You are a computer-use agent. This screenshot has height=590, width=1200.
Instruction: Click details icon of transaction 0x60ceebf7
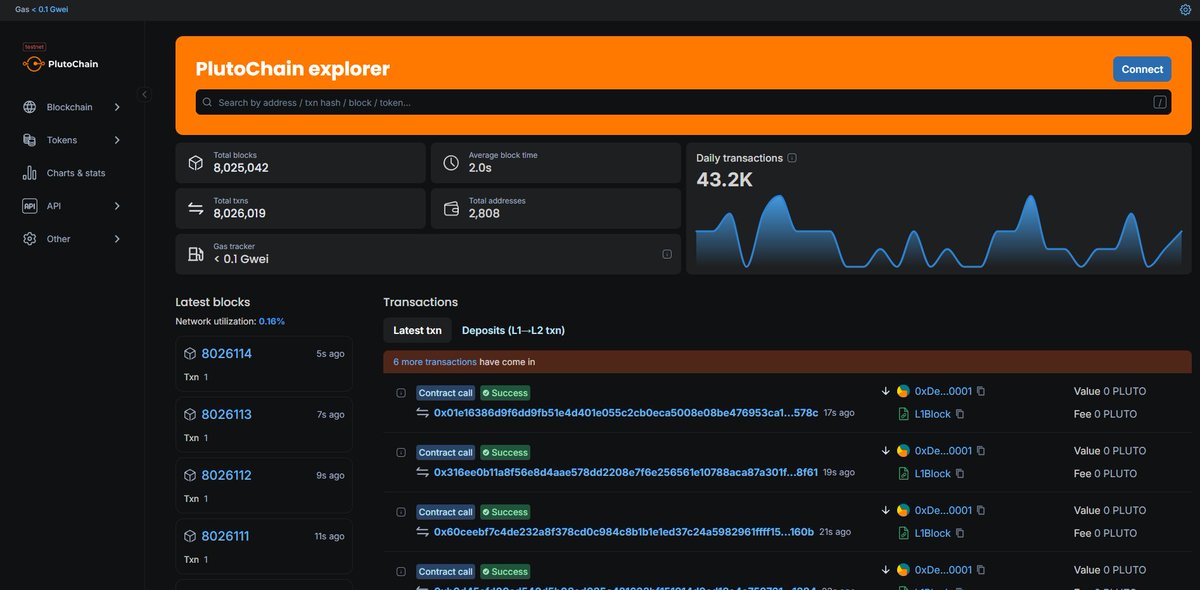coord(401,512)
